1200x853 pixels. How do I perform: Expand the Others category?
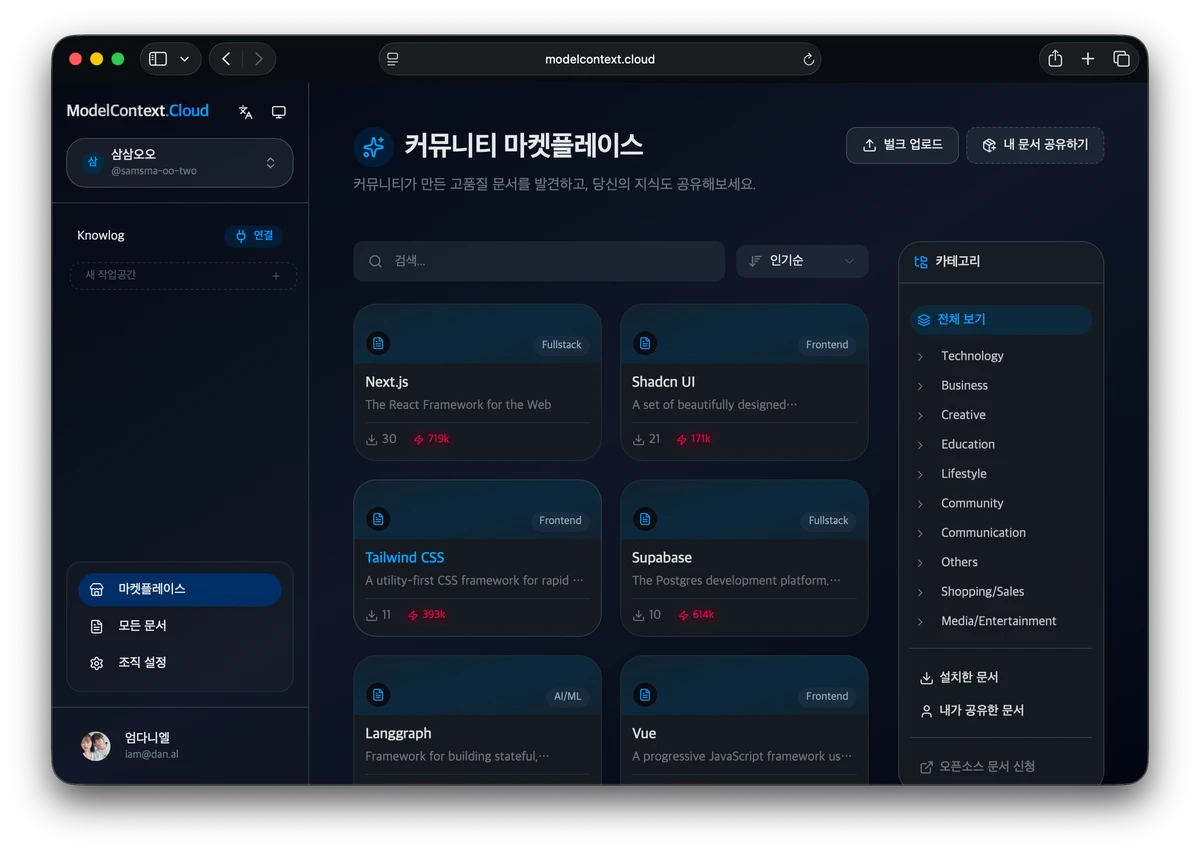(920, 563)
